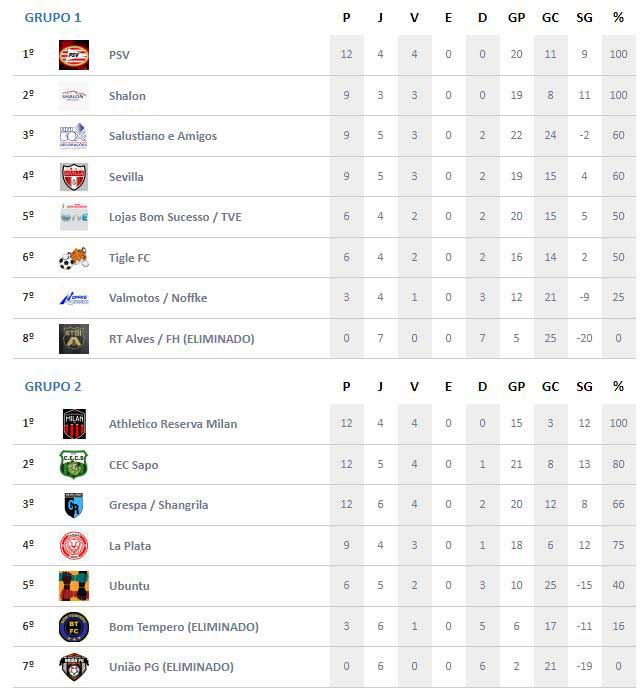Image resolution: width=643 pixels, height=696 pixels.
Task: Click the Valmotos / Noffke logo
Action: [x=74, y=298]
